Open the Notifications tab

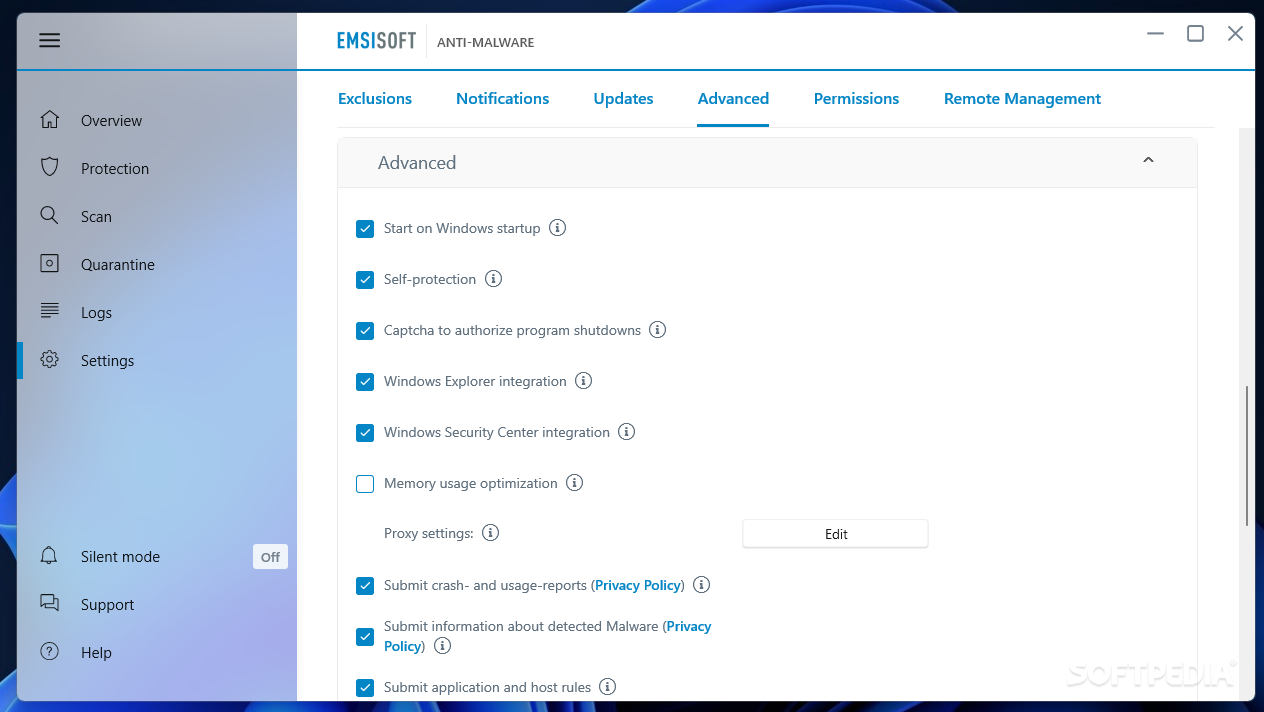[502, 98]
